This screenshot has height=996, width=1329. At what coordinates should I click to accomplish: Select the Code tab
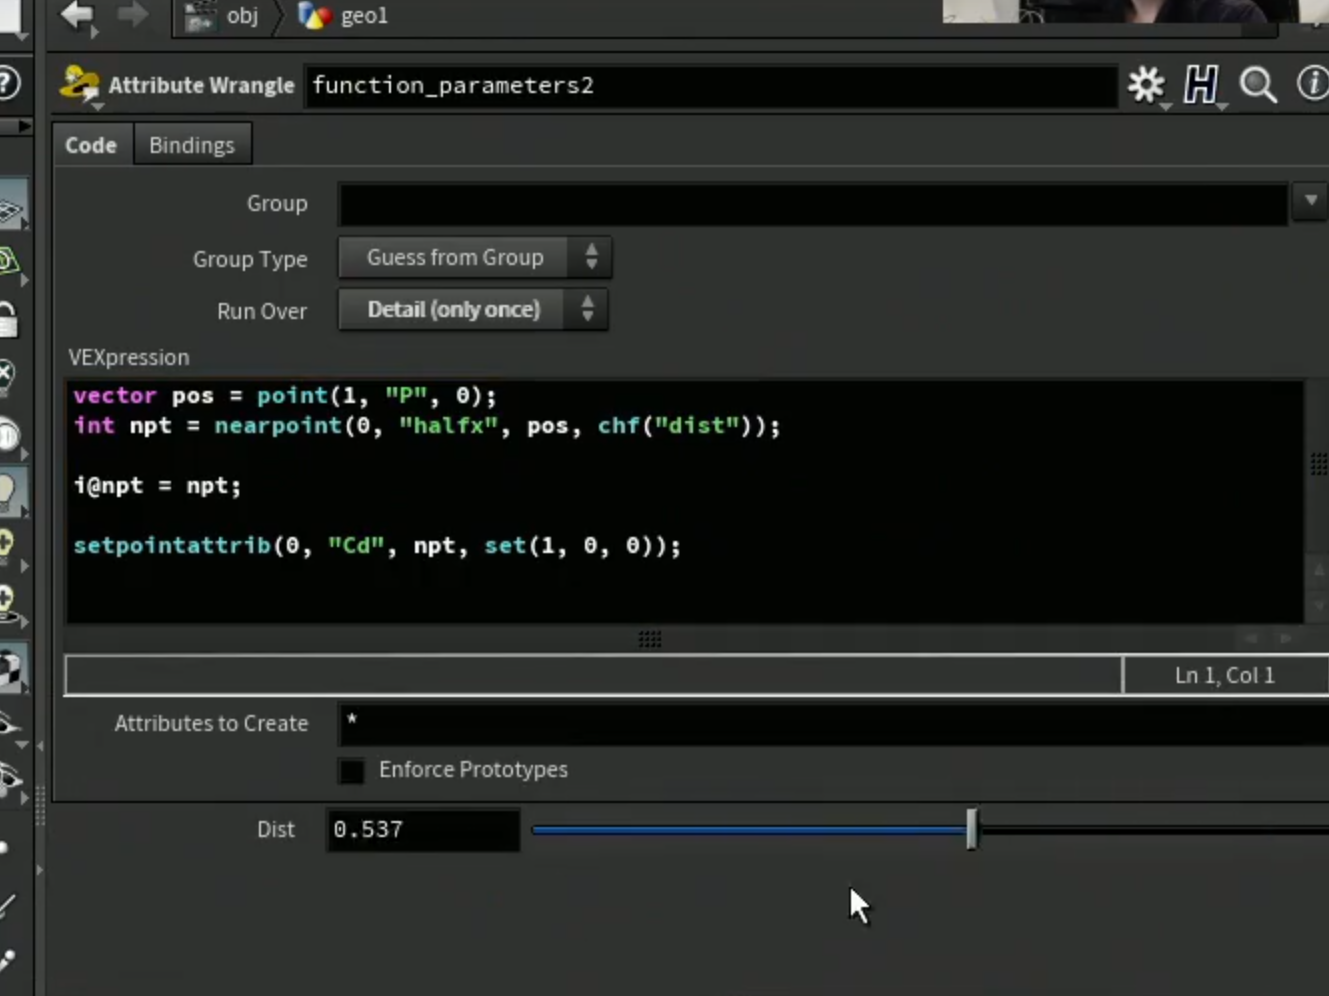[x=91, y=145]
